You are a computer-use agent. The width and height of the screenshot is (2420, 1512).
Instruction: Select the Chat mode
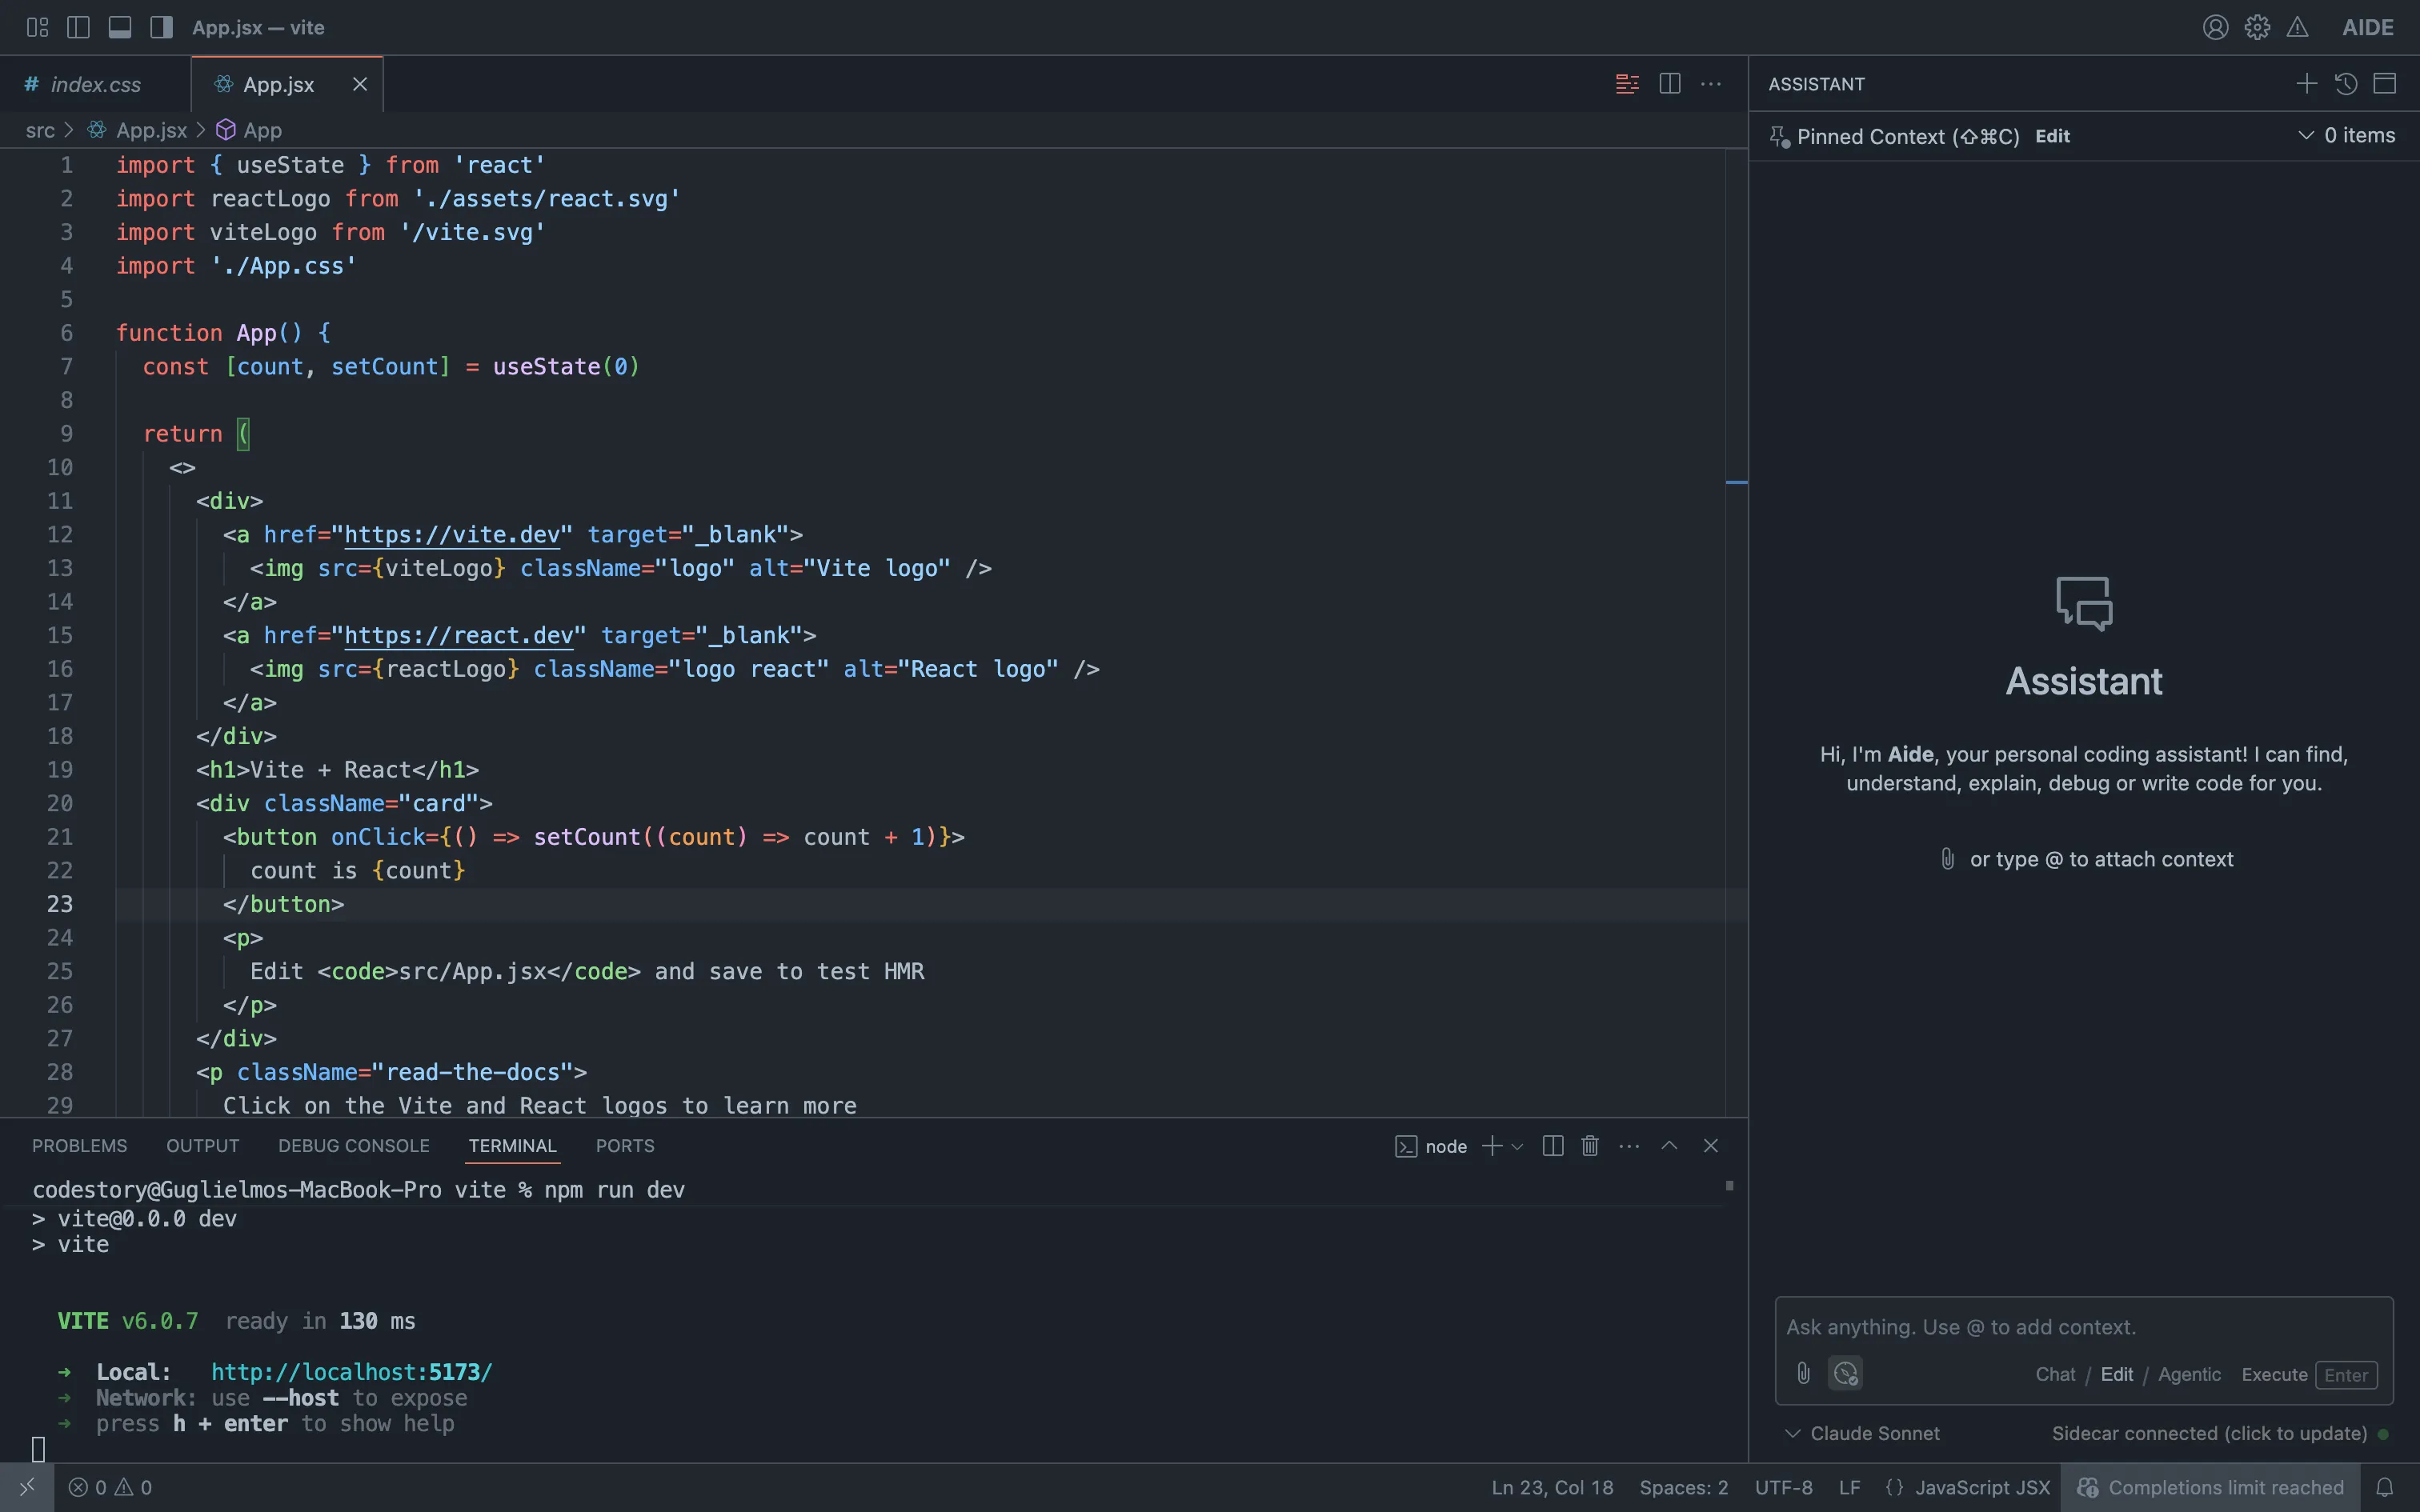pos(2055,1375)
